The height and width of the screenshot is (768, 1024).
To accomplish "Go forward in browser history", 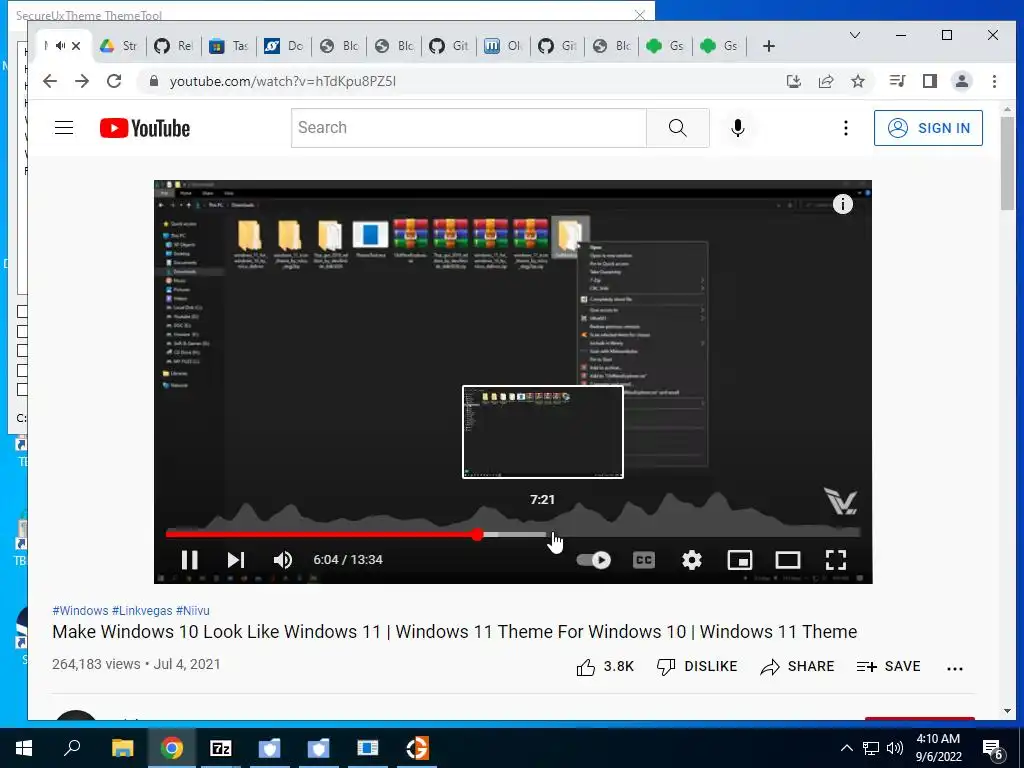I will pos(82,81).
